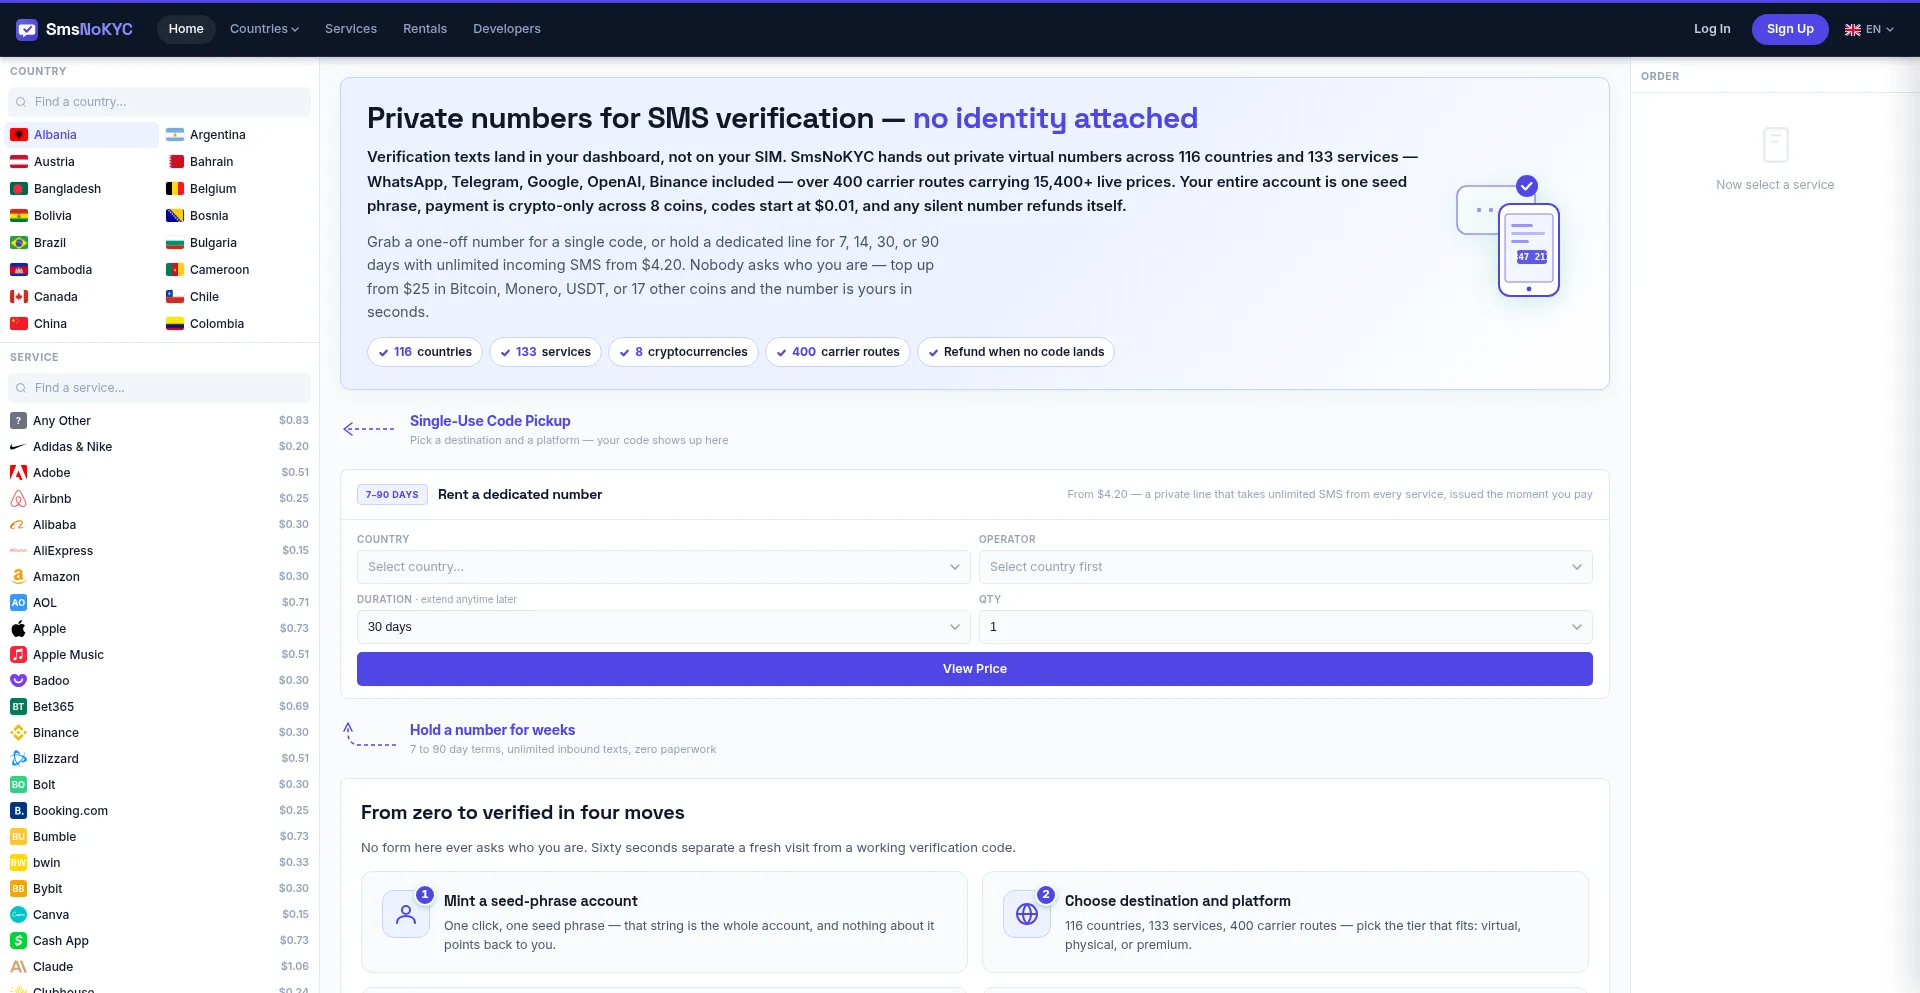The width and height of the screenshot is (1920, 993).
Task: Select the Alibaba service row
Action: 160,525
